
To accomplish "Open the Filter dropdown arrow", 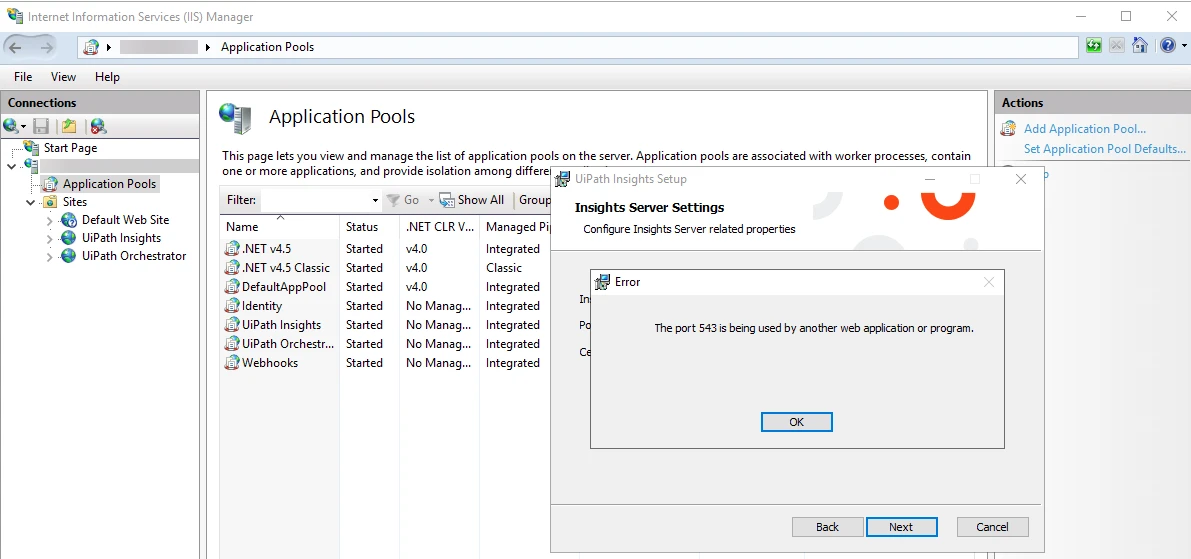I will point(375,200).
